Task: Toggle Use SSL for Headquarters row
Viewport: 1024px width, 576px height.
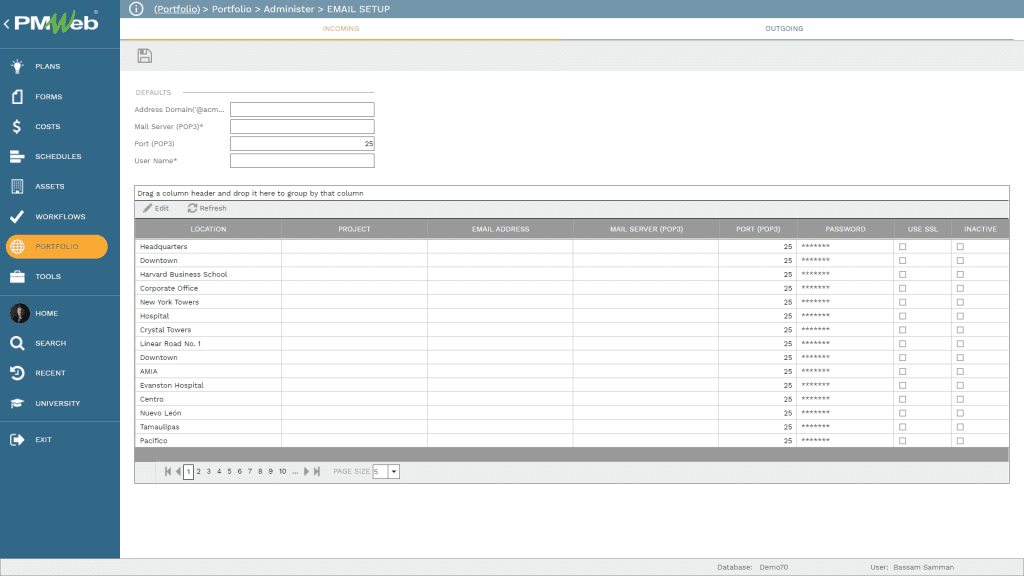Action: [x=903, y=247]
